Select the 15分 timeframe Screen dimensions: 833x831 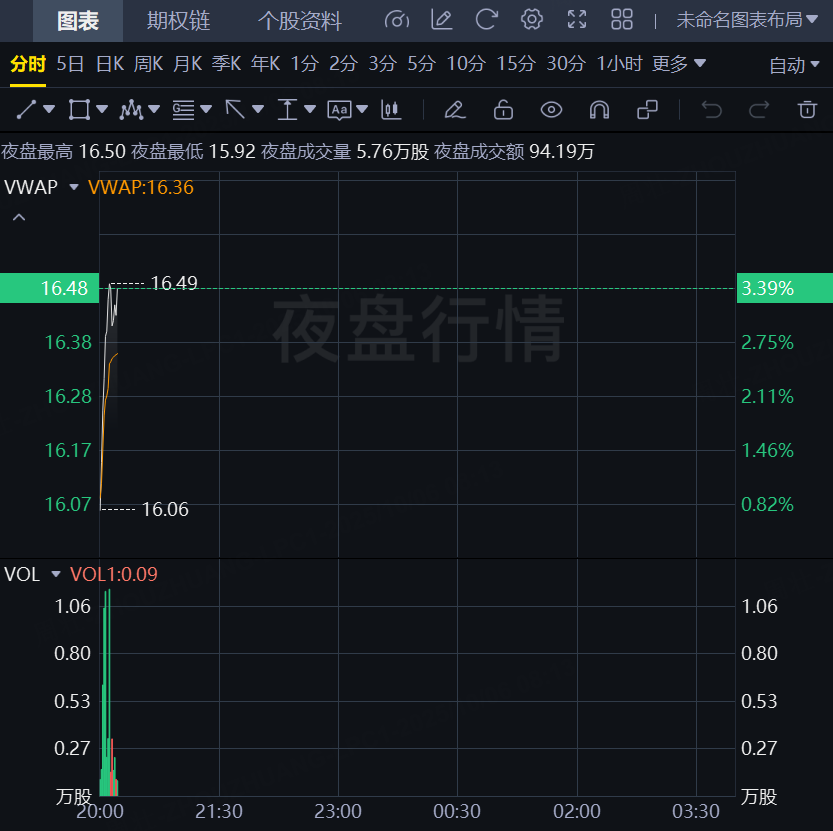click(x=516, y=64)
